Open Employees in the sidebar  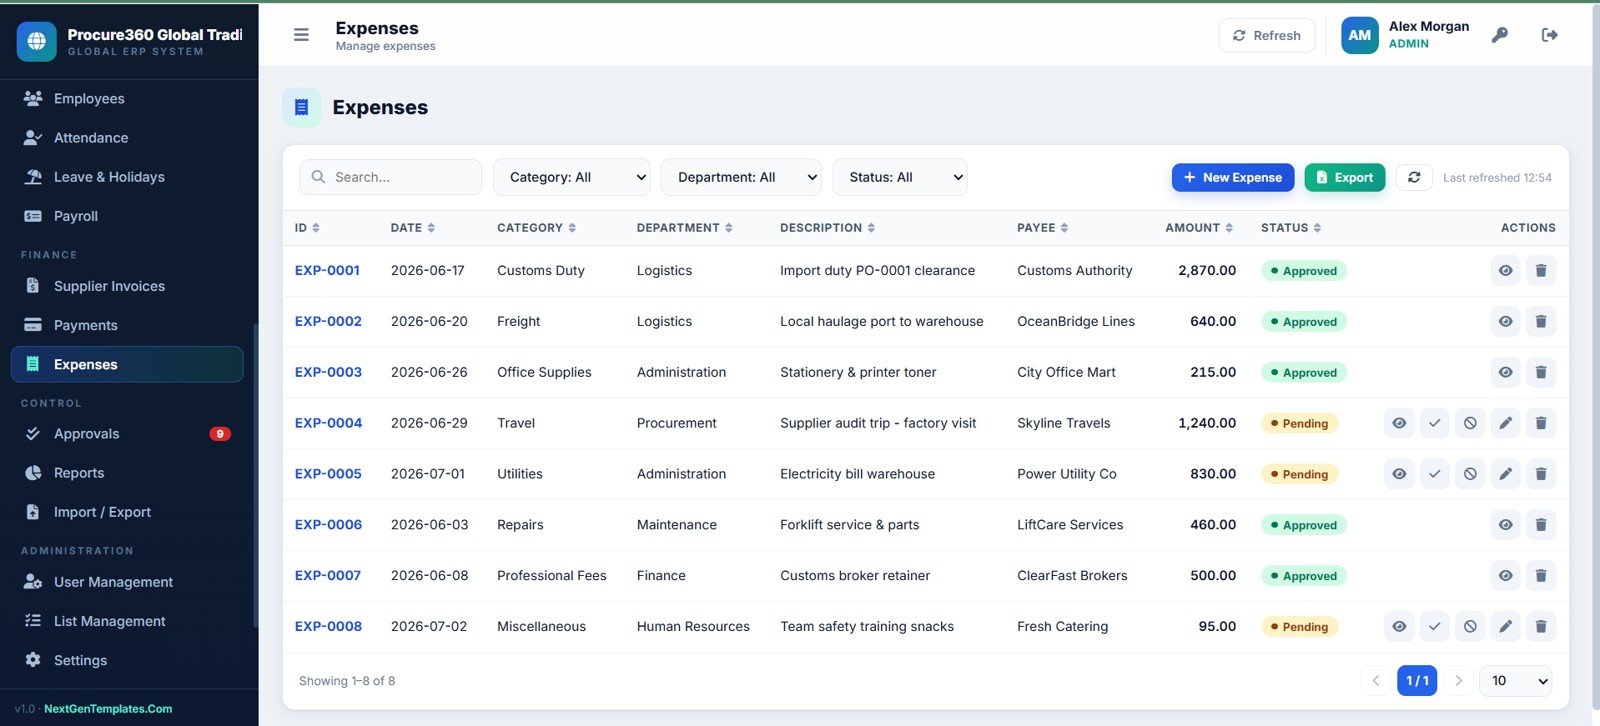point(127,99)
